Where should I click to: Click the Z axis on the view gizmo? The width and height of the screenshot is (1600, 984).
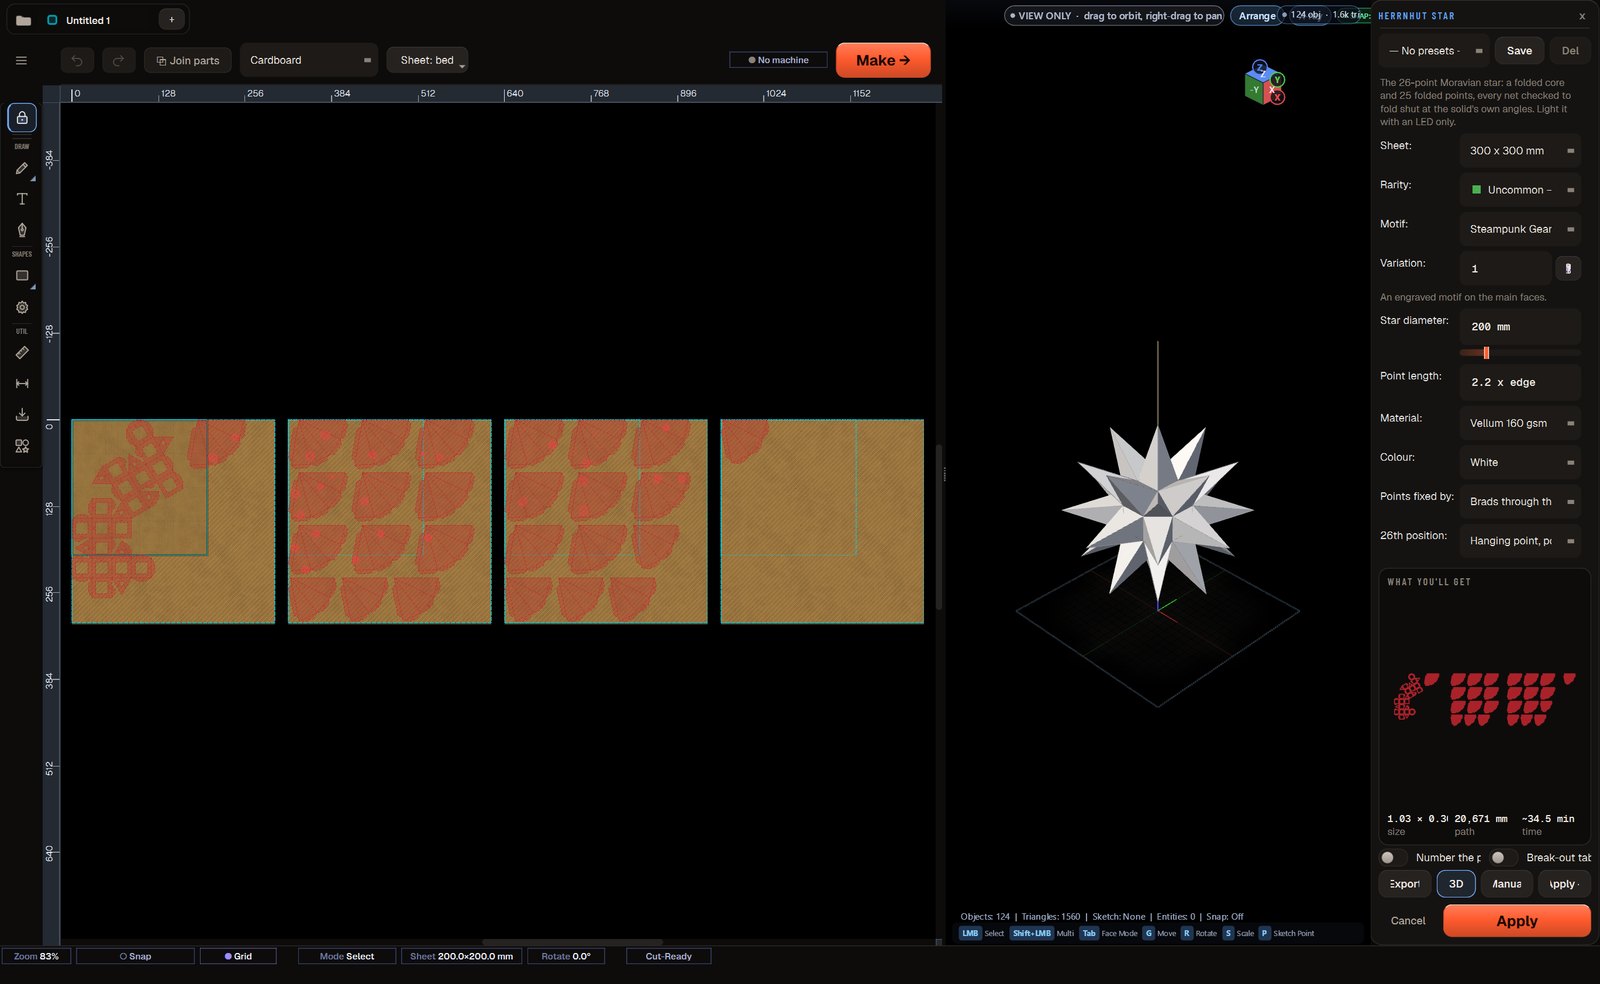[1260, 69]
